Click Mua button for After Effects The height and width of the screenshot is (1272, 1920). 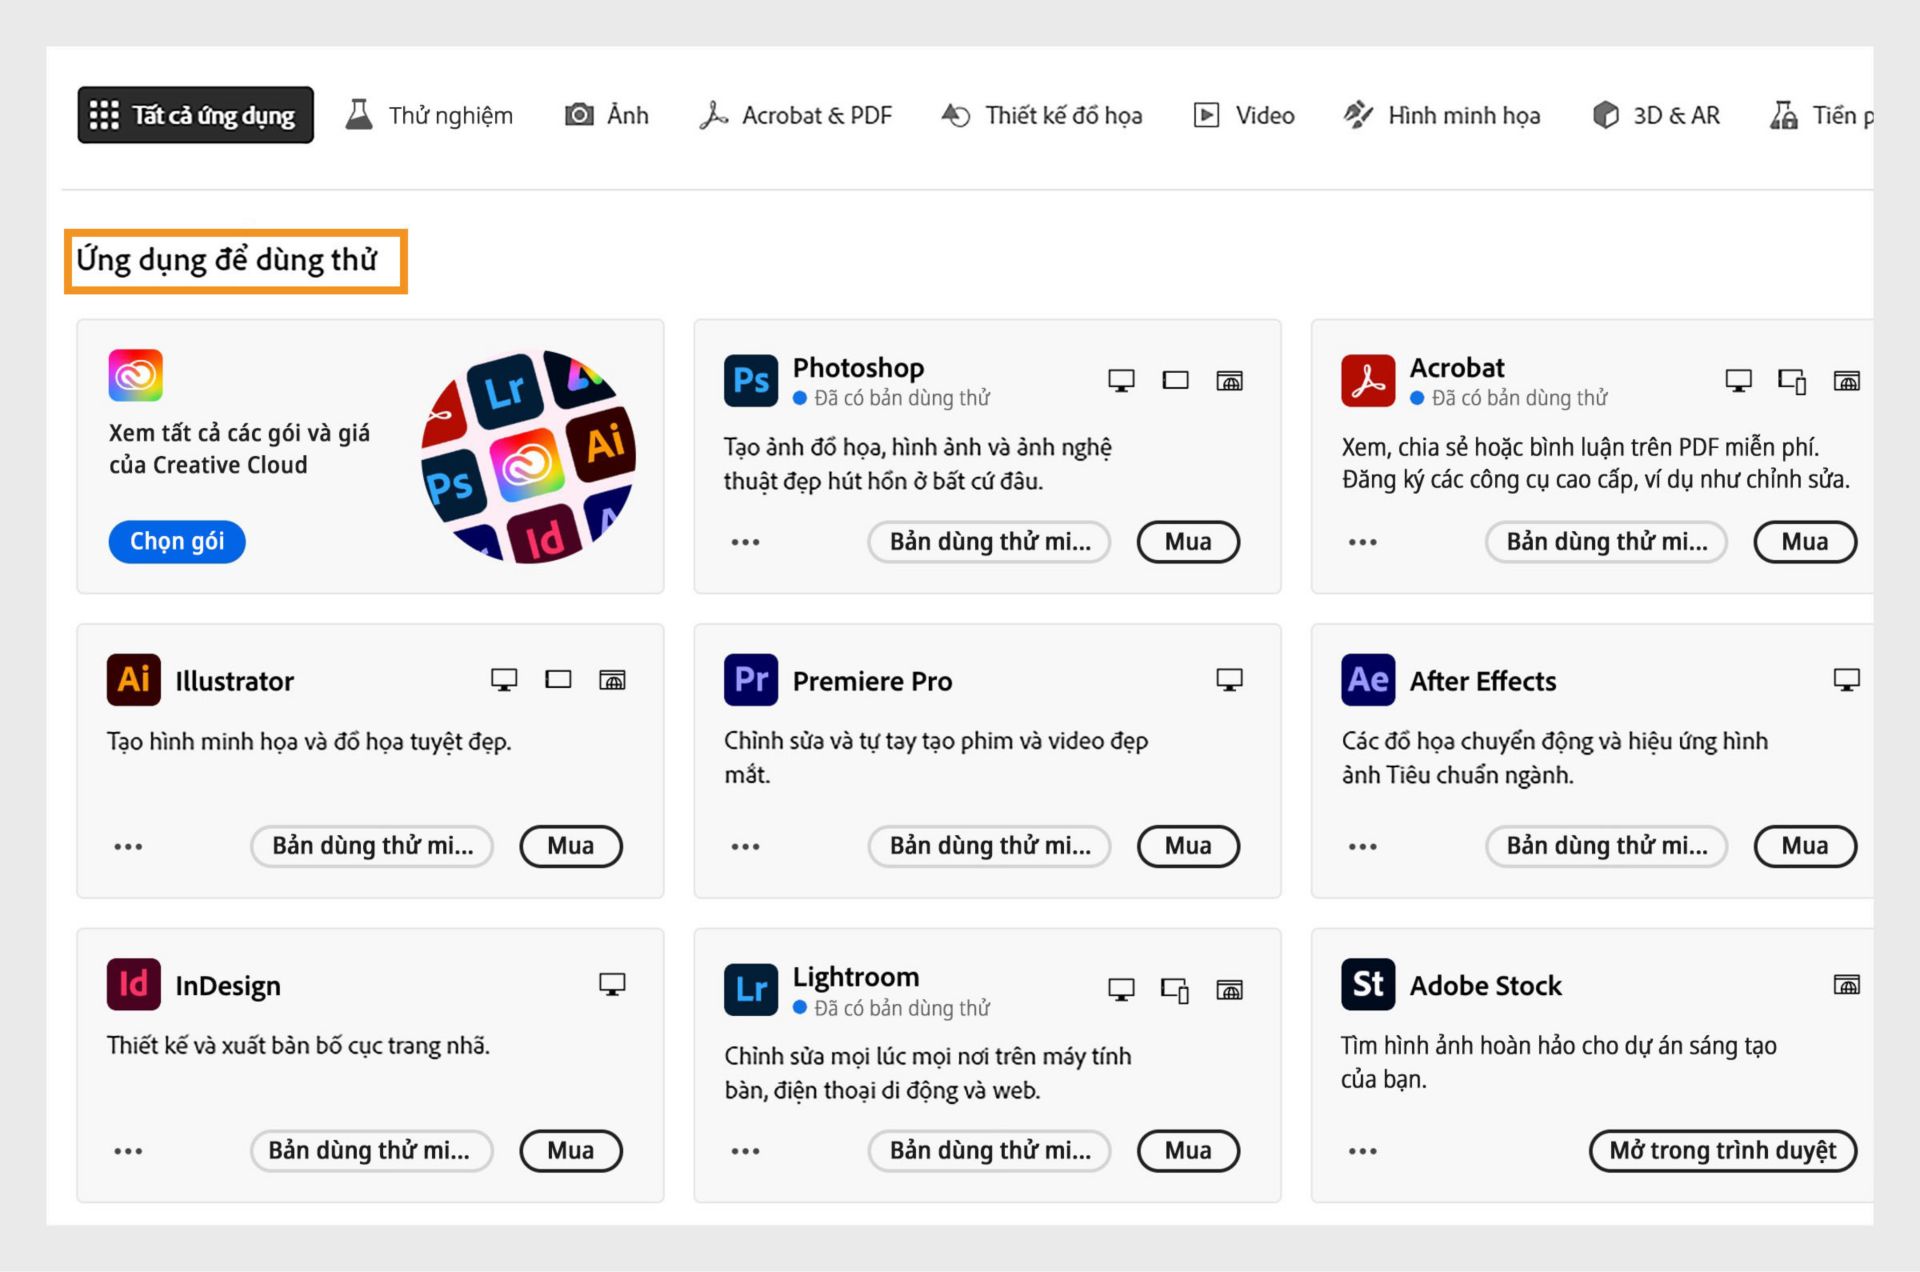tap(1805, 846)
